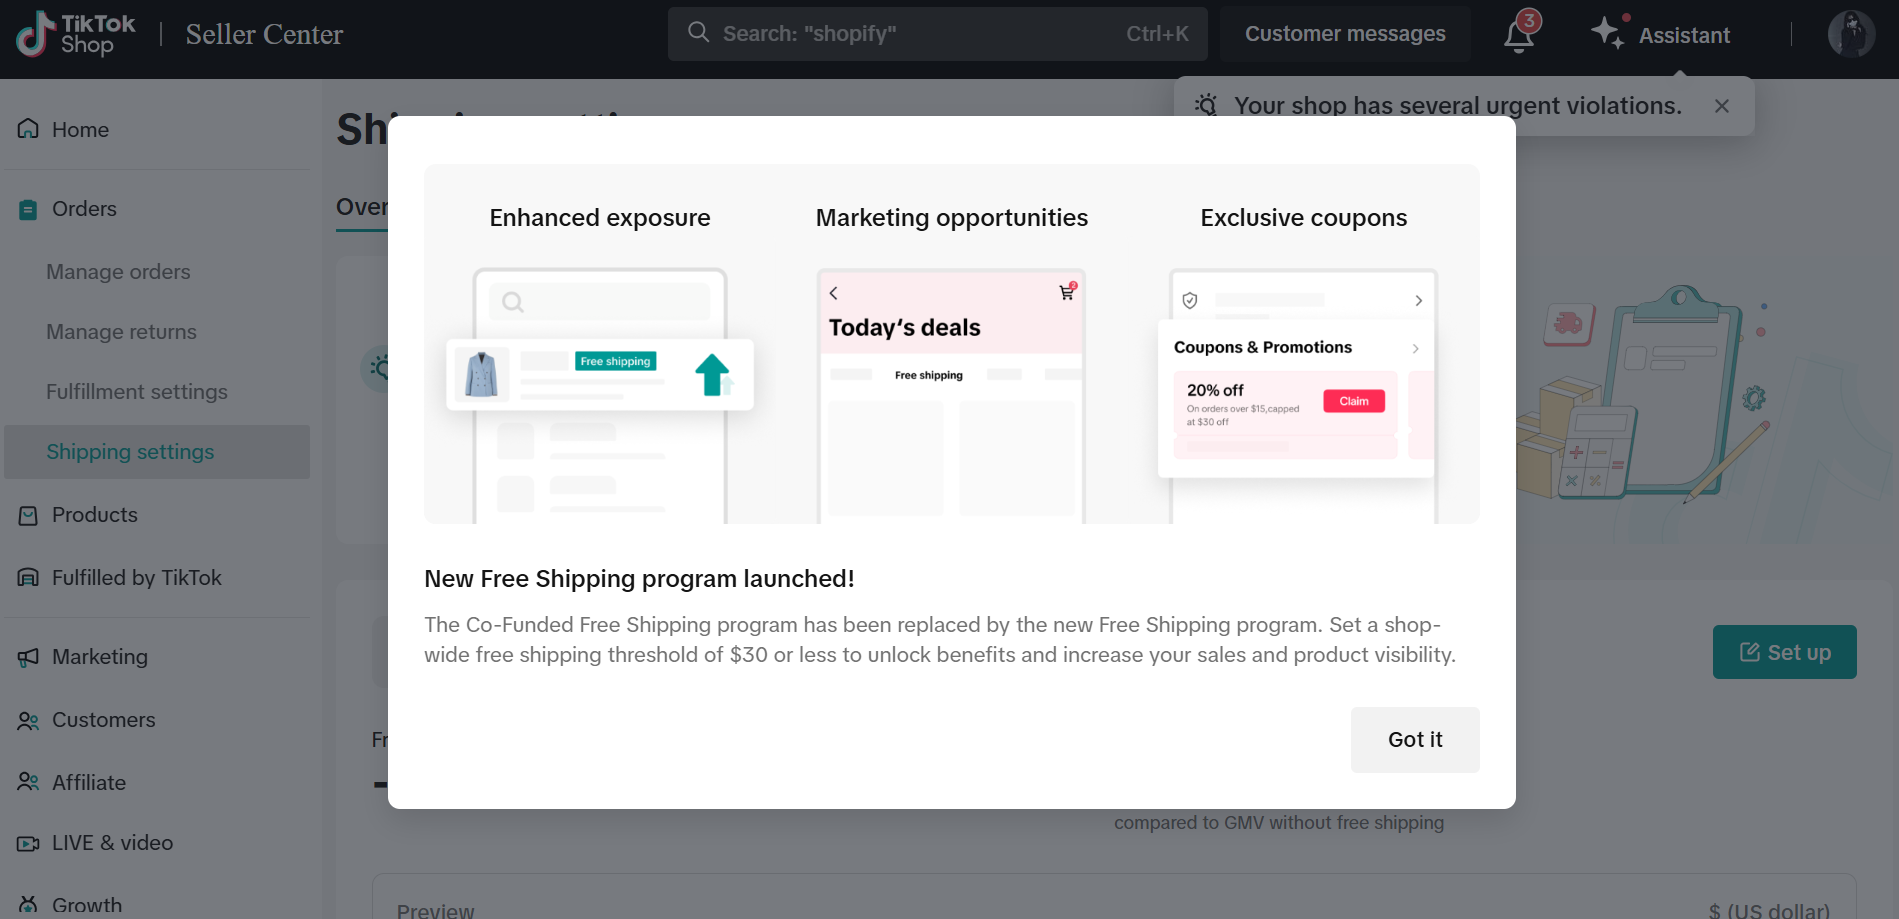Open Fulfilled by TikTok section
Image resolution: width=1899 pixels, height=919 pixels.
coord(136,578)
